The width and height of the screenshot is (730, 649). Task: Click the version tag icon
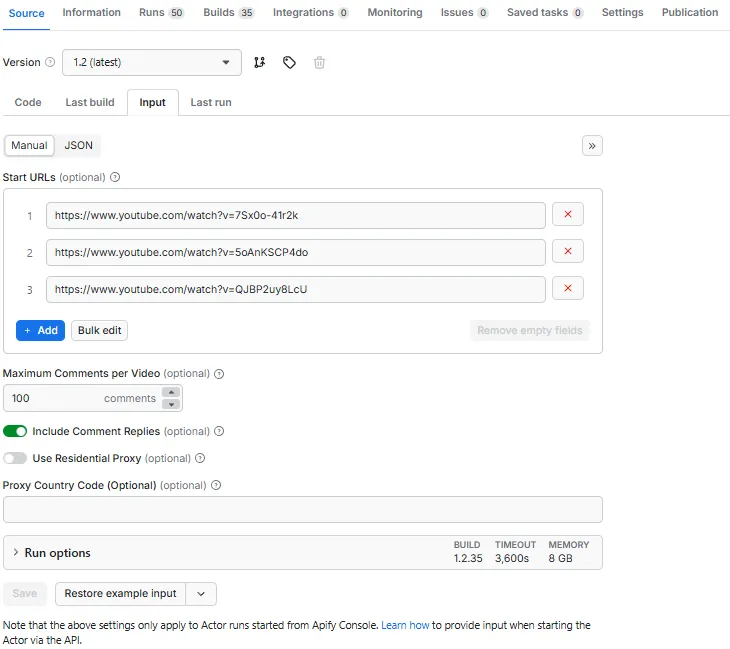coord(289,62)
